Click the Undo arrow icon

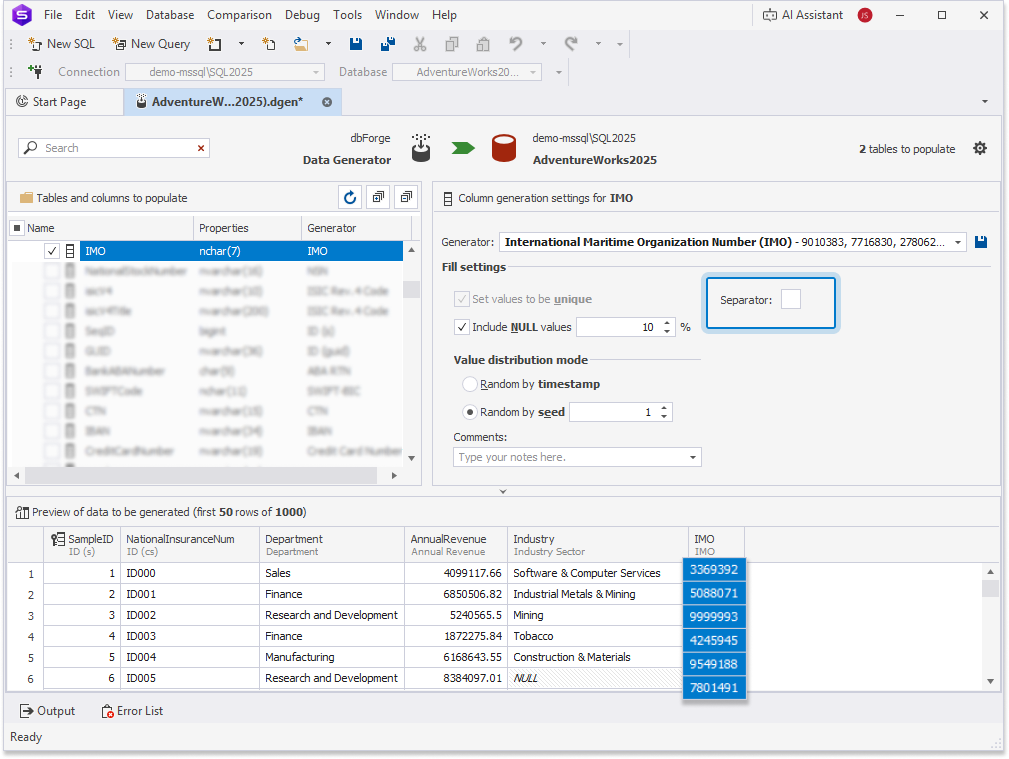515,44
